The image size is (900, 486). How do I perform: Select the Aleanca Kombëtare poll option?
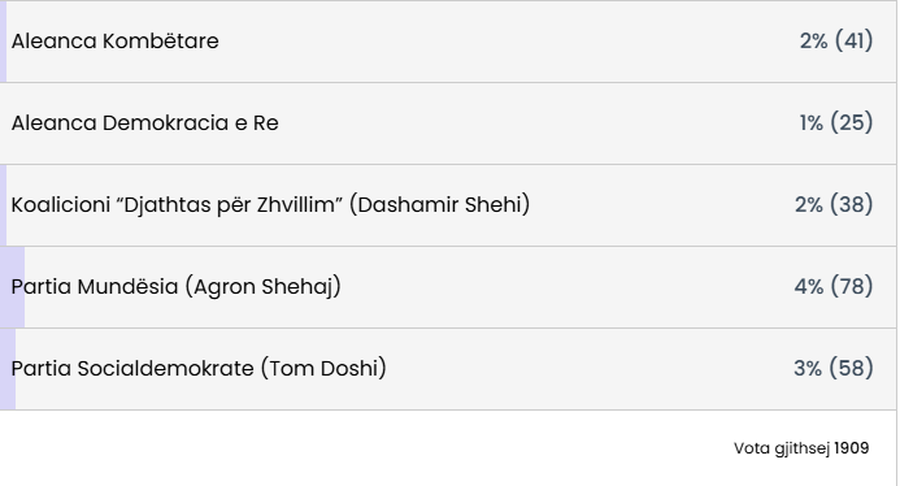tap(115, 41)
